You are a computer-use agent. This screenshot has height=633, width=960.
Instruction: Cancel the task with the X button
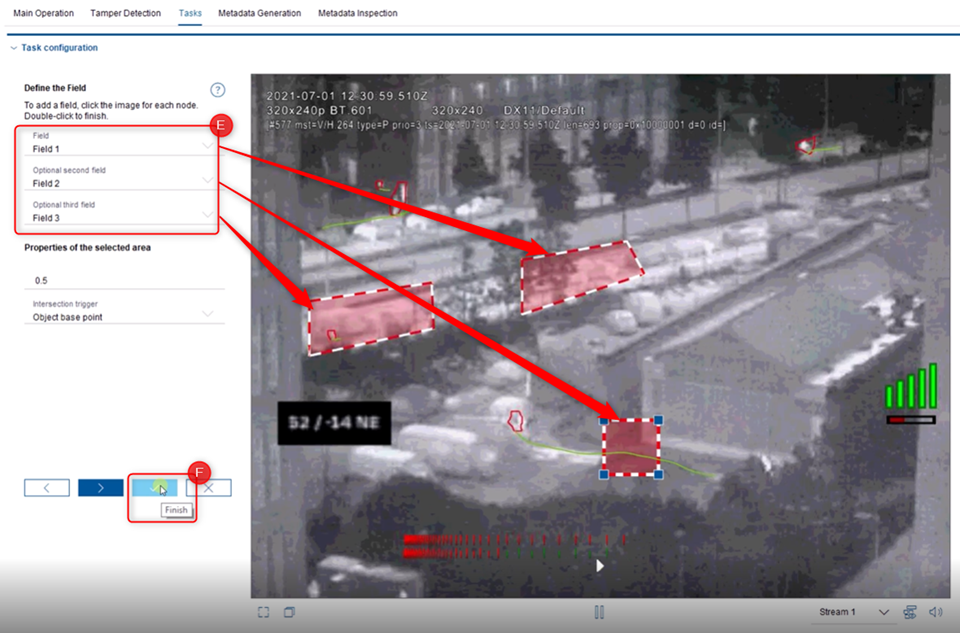click(x=208, y=488)
